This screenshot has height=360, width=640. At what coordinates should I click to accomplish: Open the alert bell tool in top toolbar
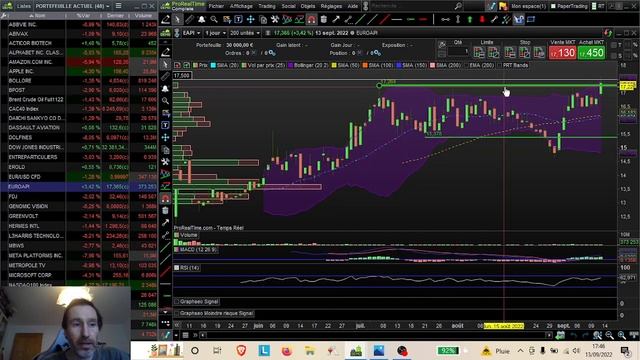pyautogui.click(x=202, y=19)
